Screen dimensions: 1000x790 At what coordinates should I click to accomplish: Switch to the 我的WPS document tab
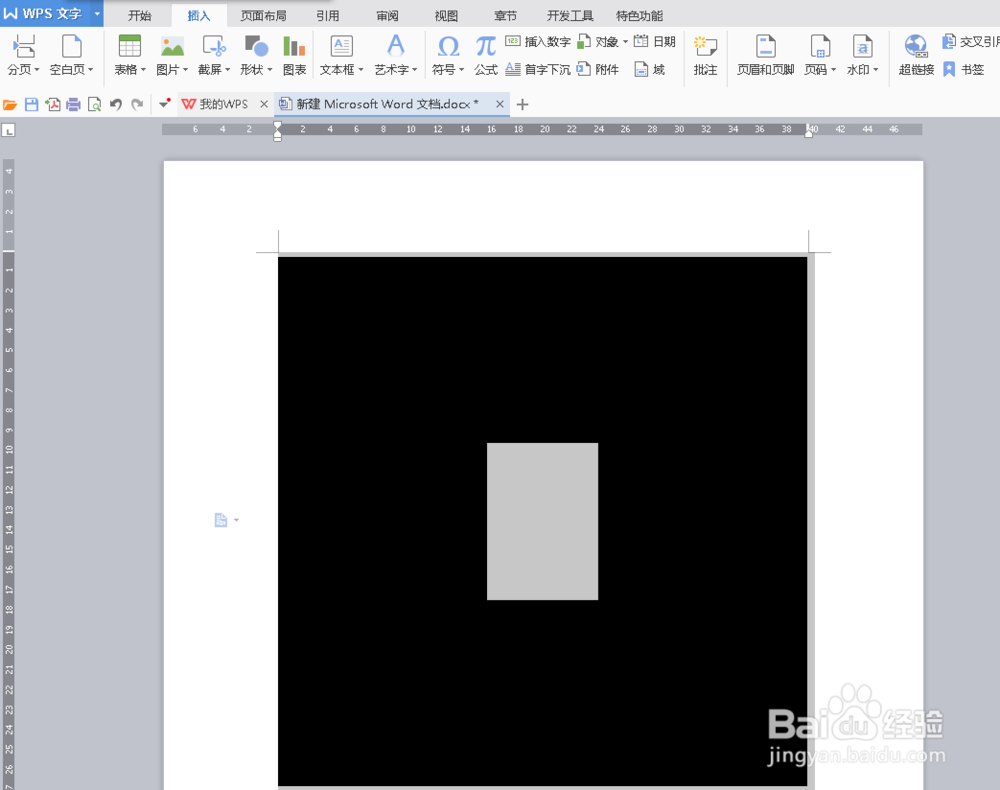(x=215, y=104)
